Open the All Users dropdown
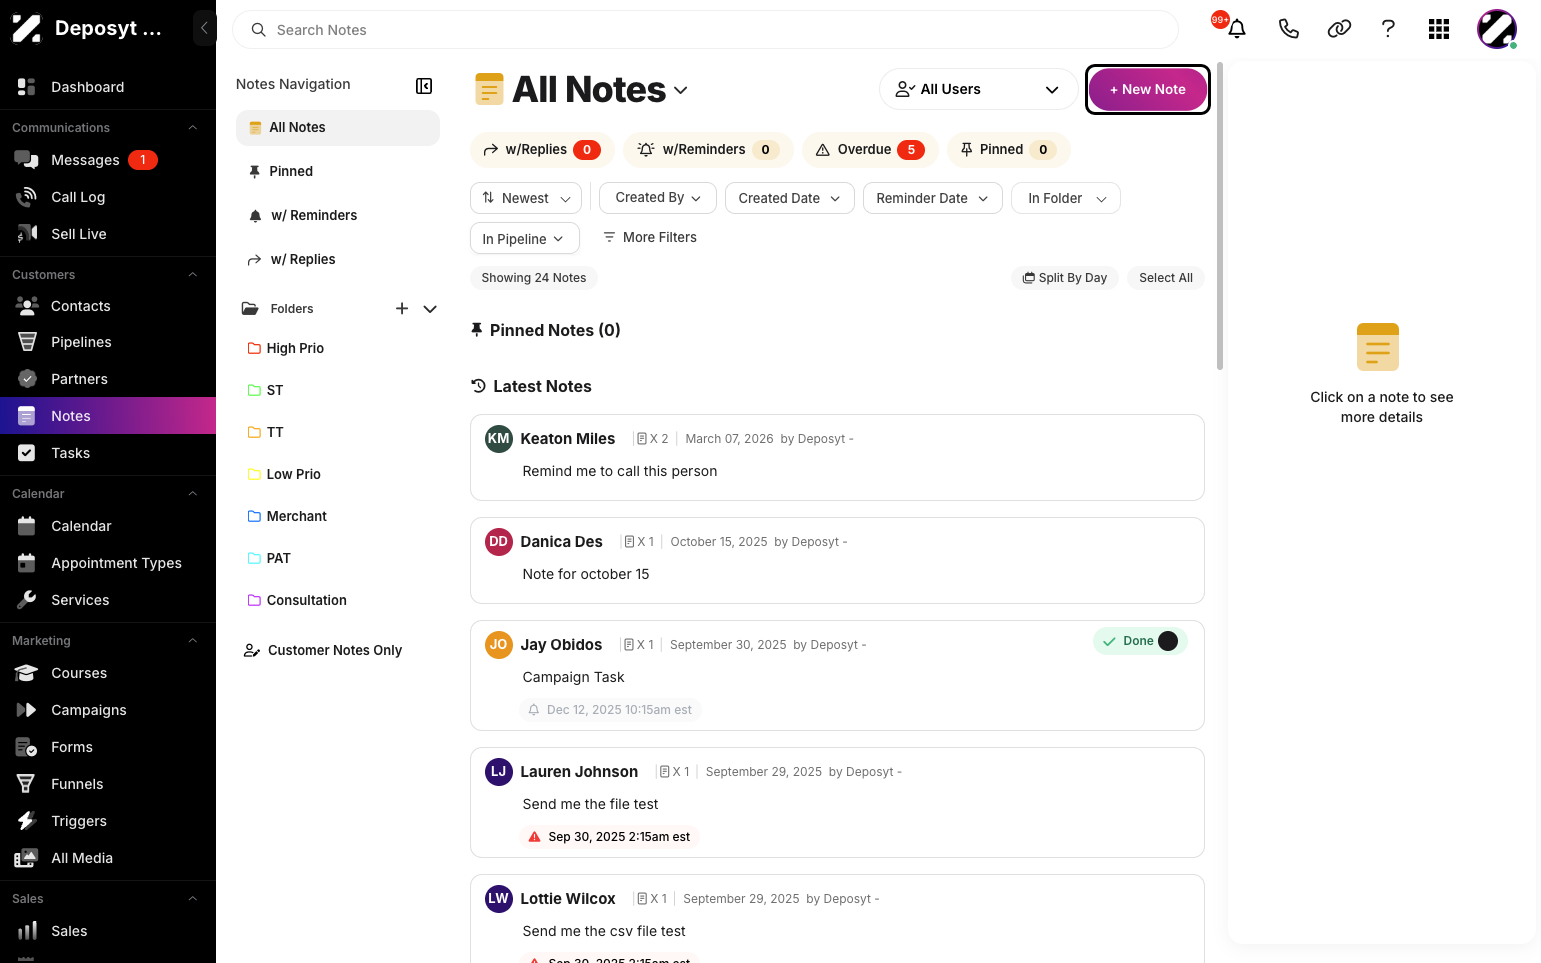Screen dimensions: 1541x963 (x=978, y=89)
